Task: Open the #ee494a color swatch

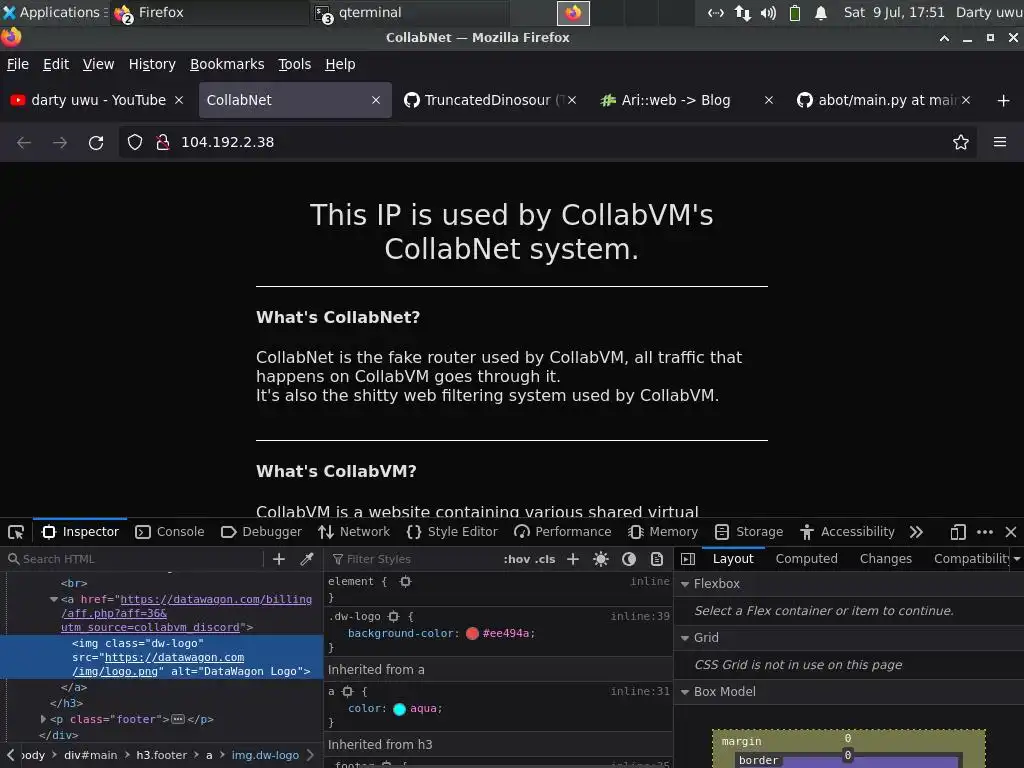Action: pyautogui.click(x=472, y=633)
